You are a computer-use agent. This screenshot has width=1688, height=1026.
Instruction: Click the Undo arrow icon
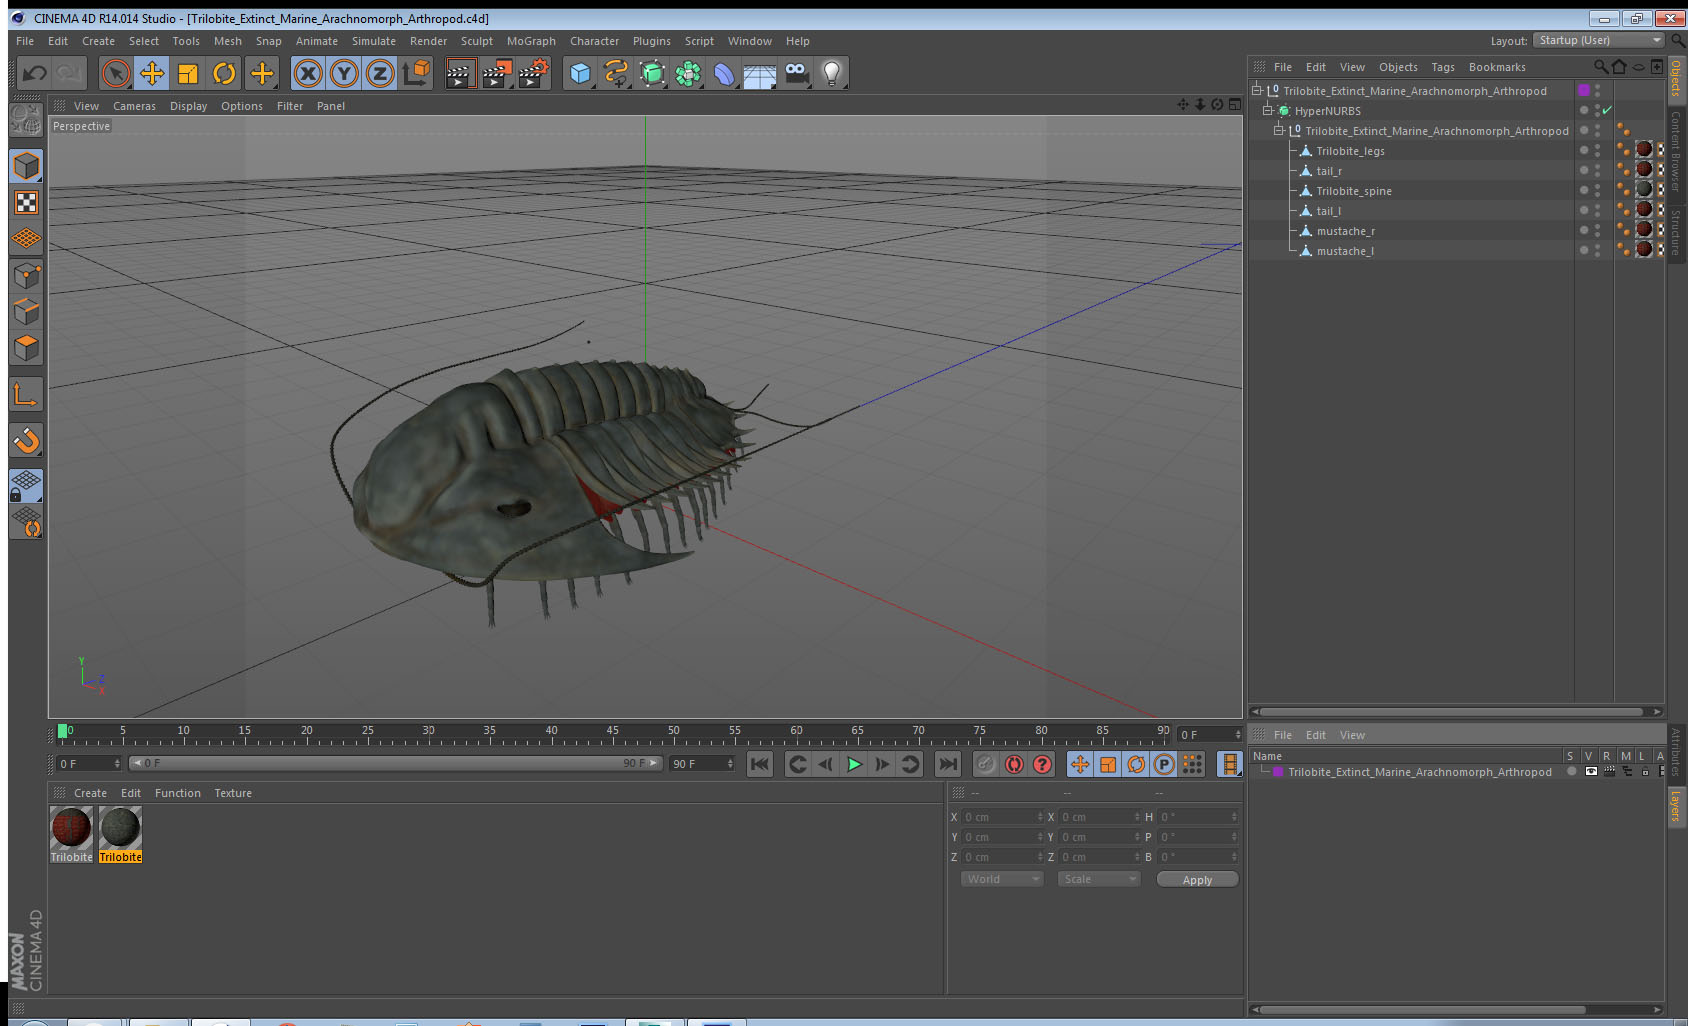point(34,73)
